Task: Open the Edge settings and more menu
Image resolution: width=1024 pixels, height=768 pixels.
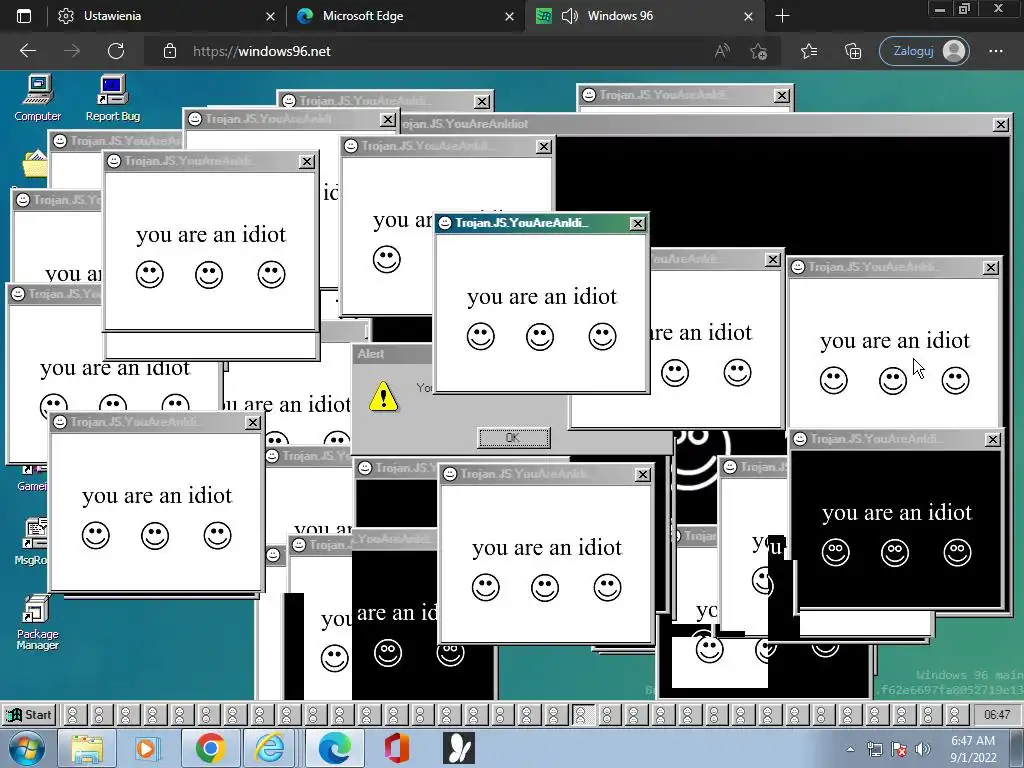Action: 996,51
